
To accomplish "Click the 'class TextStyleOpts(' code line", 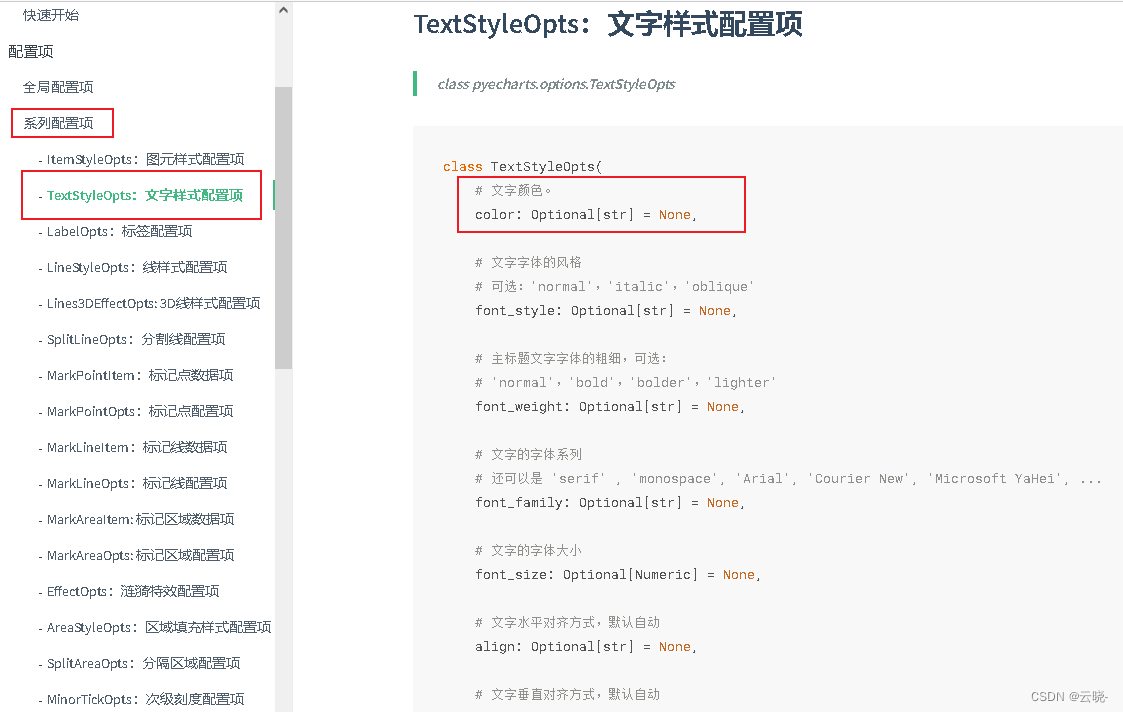I will pyautogui.click(x=522, y=166).
